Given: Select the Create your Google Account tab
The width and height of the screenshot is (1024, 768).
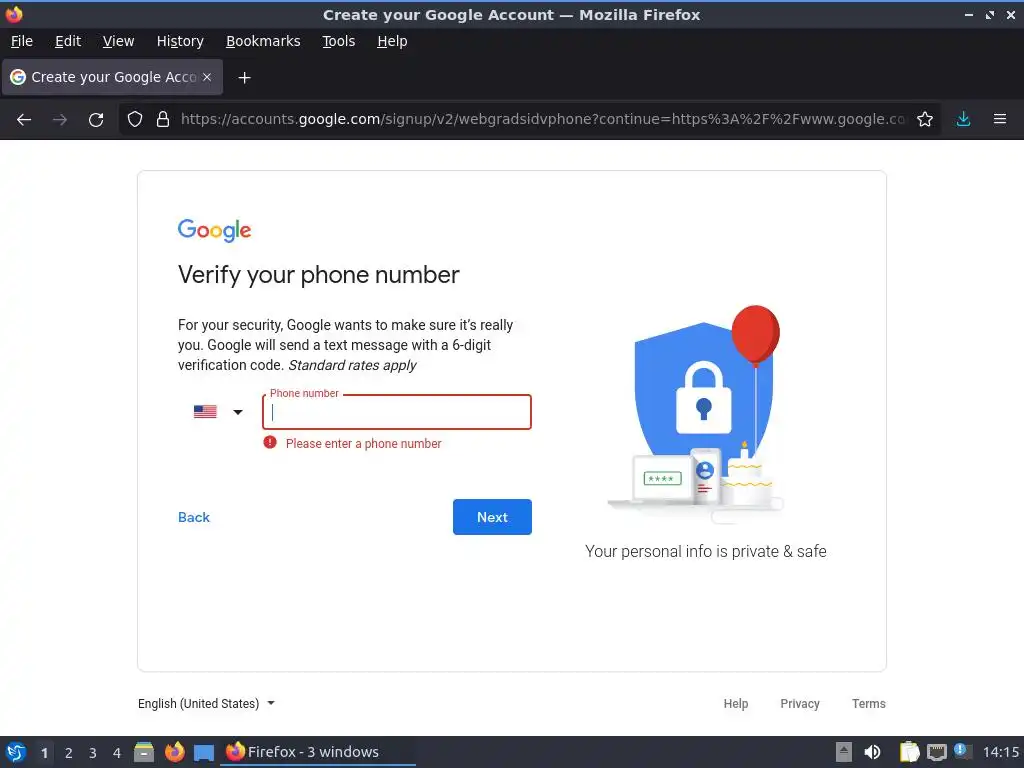Looking at the screenshot, I should (x=112, y=77).
